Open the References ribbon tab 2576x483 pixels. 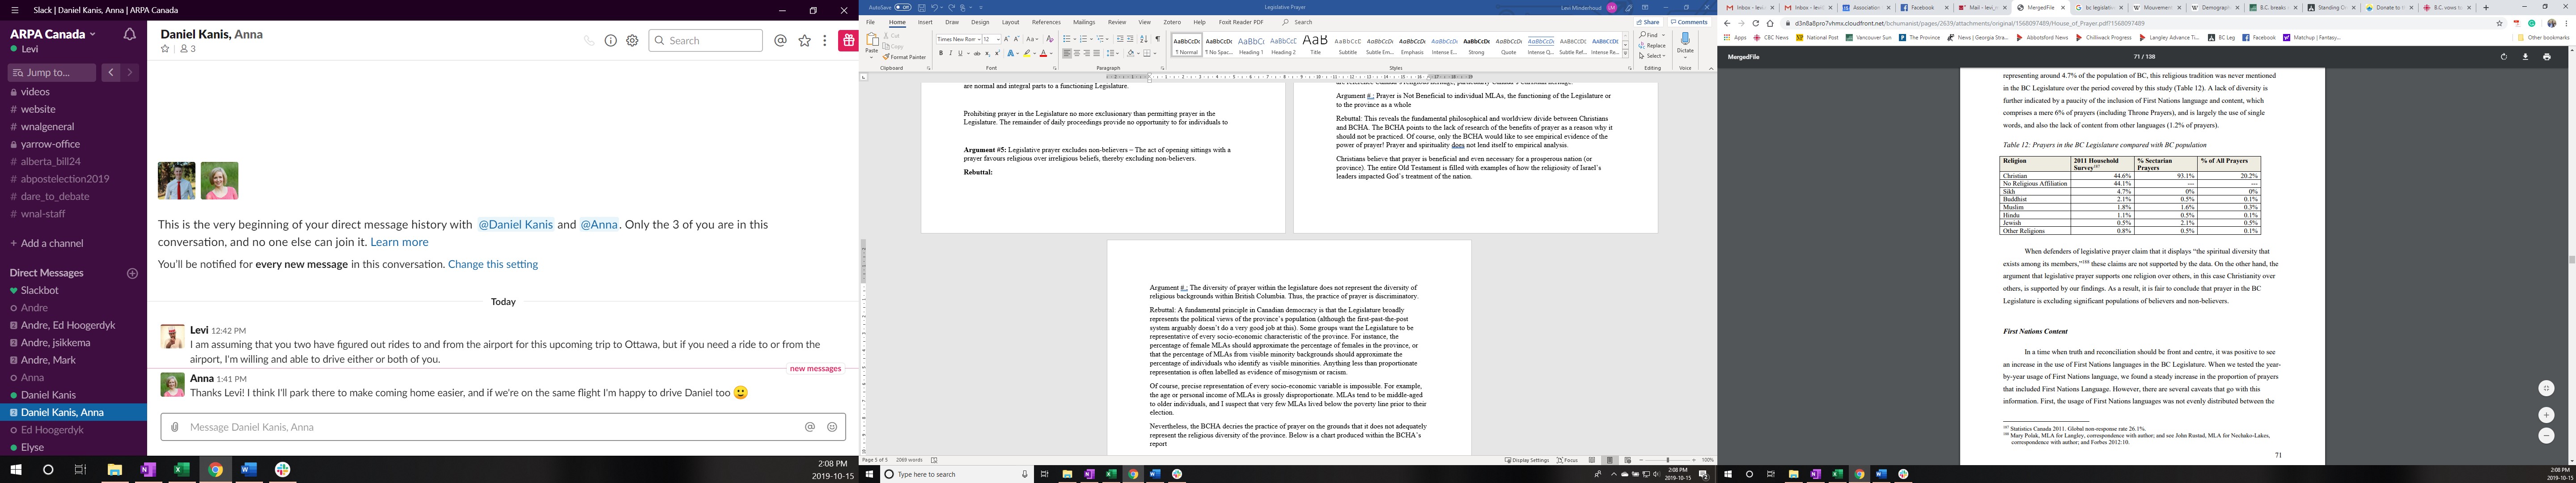pos(1046,22)
